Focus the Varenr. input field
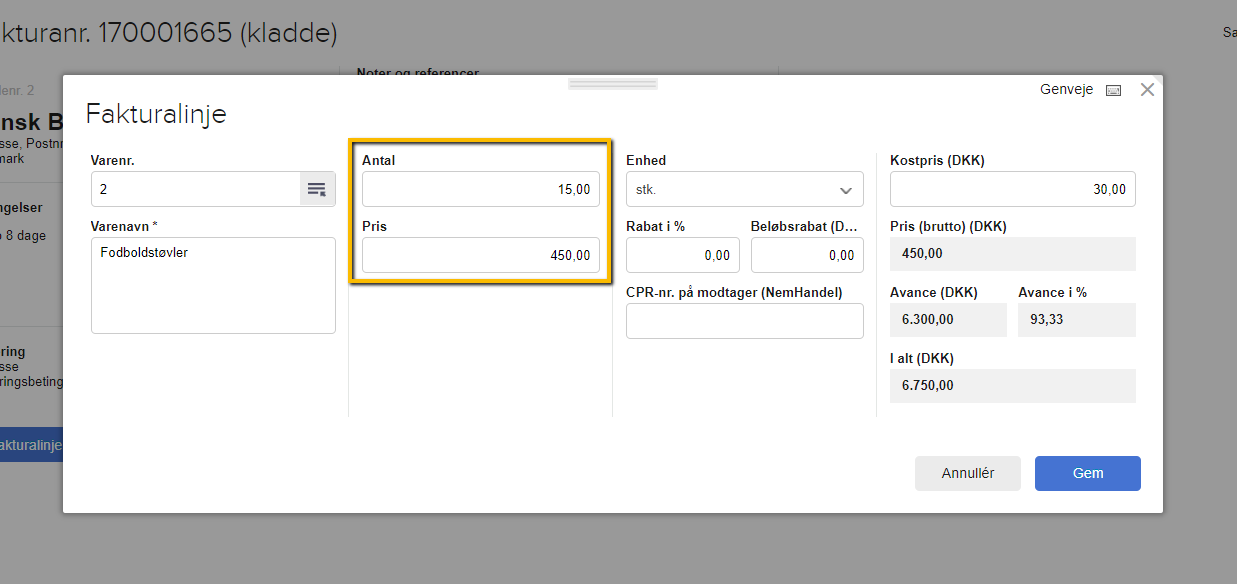The width and height of the screenshot is (1237, 584). (x=196, y=189)
